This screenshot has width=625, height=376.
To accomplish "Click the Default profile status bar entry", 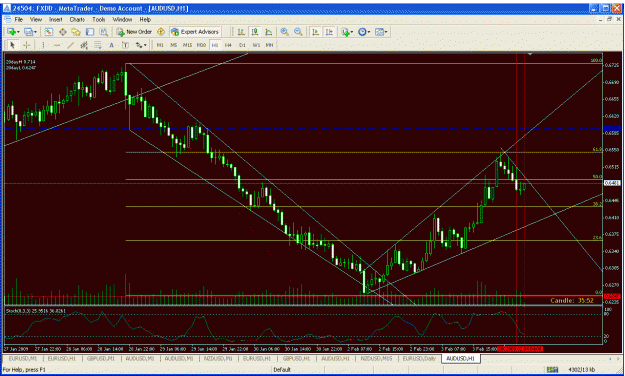I will (282, 370).
